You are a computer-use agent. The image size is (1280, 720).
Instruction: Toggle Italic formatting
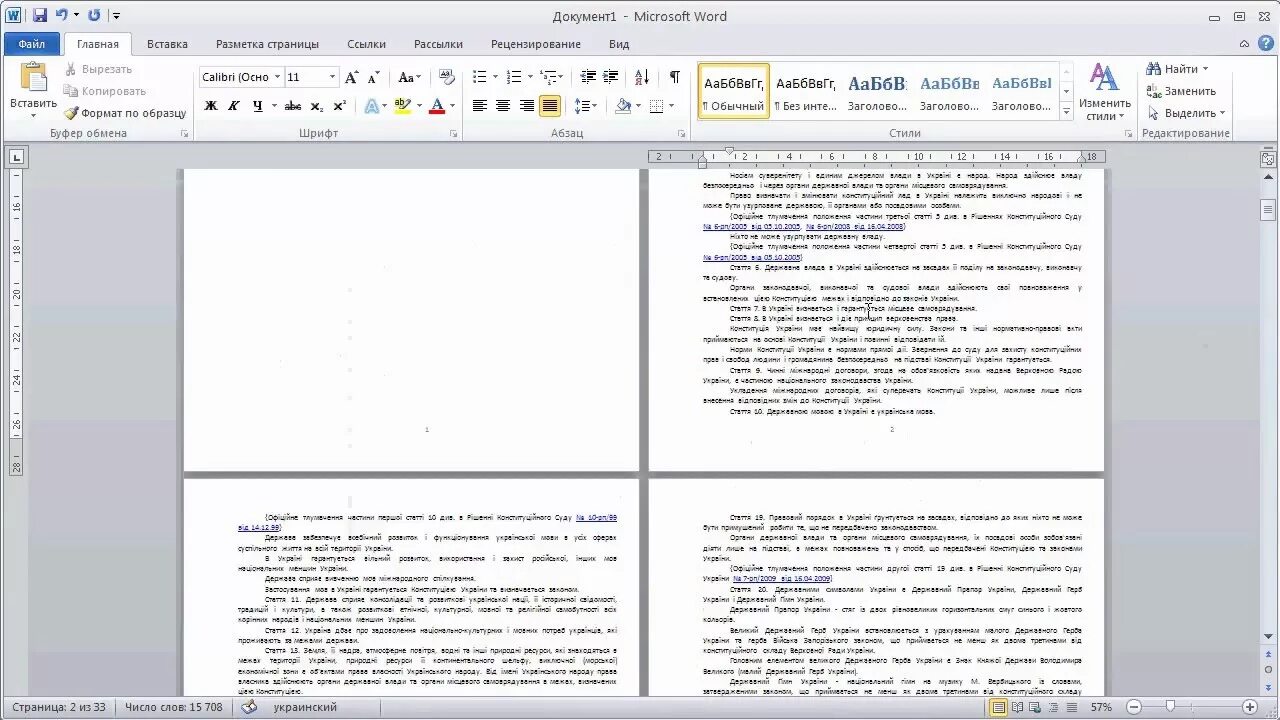coord(234,106)
